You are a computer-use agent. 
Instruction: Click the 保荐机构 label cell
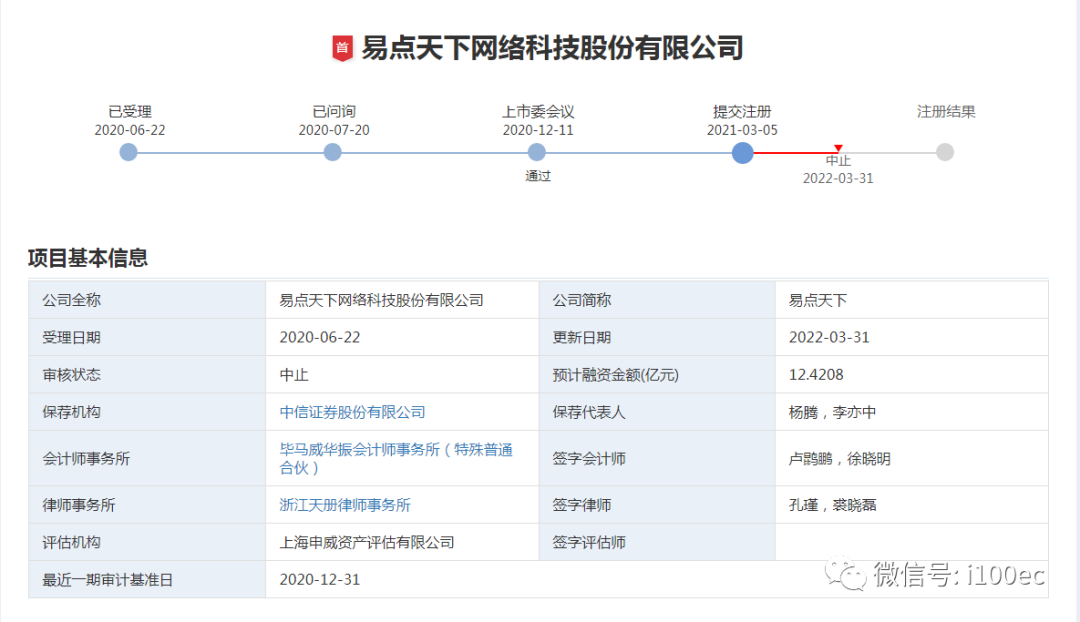click(147, 412)
